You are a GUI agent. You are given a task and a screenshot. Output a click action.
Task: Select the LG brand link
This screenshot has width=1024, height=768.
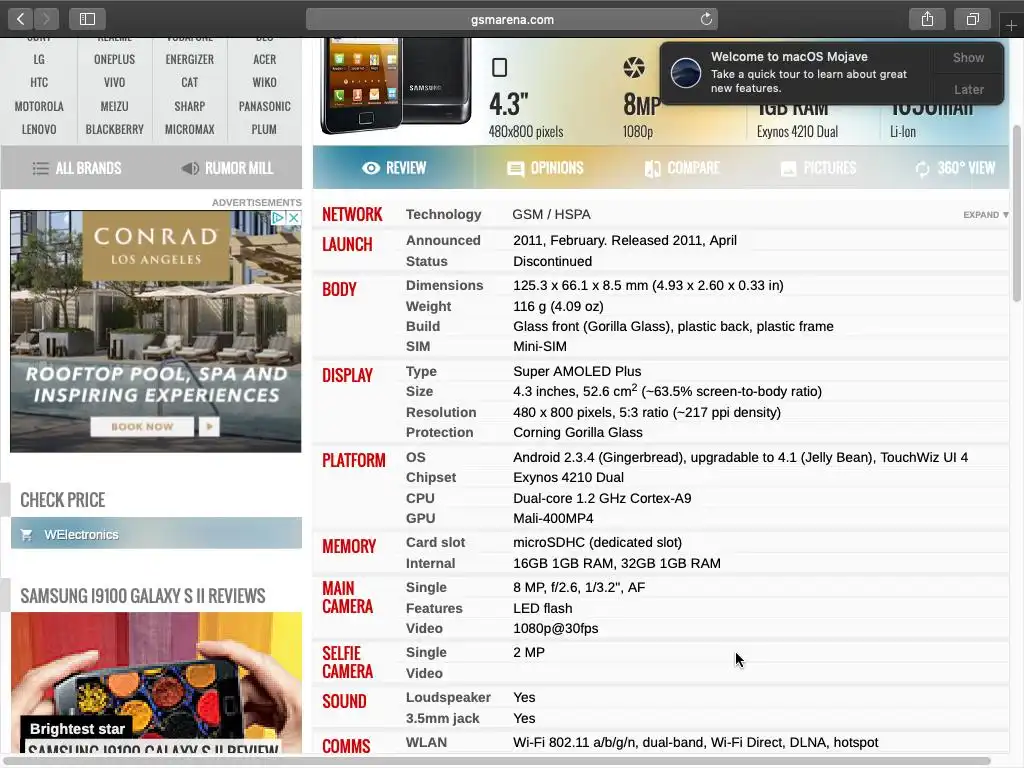(x=39, y=59)
